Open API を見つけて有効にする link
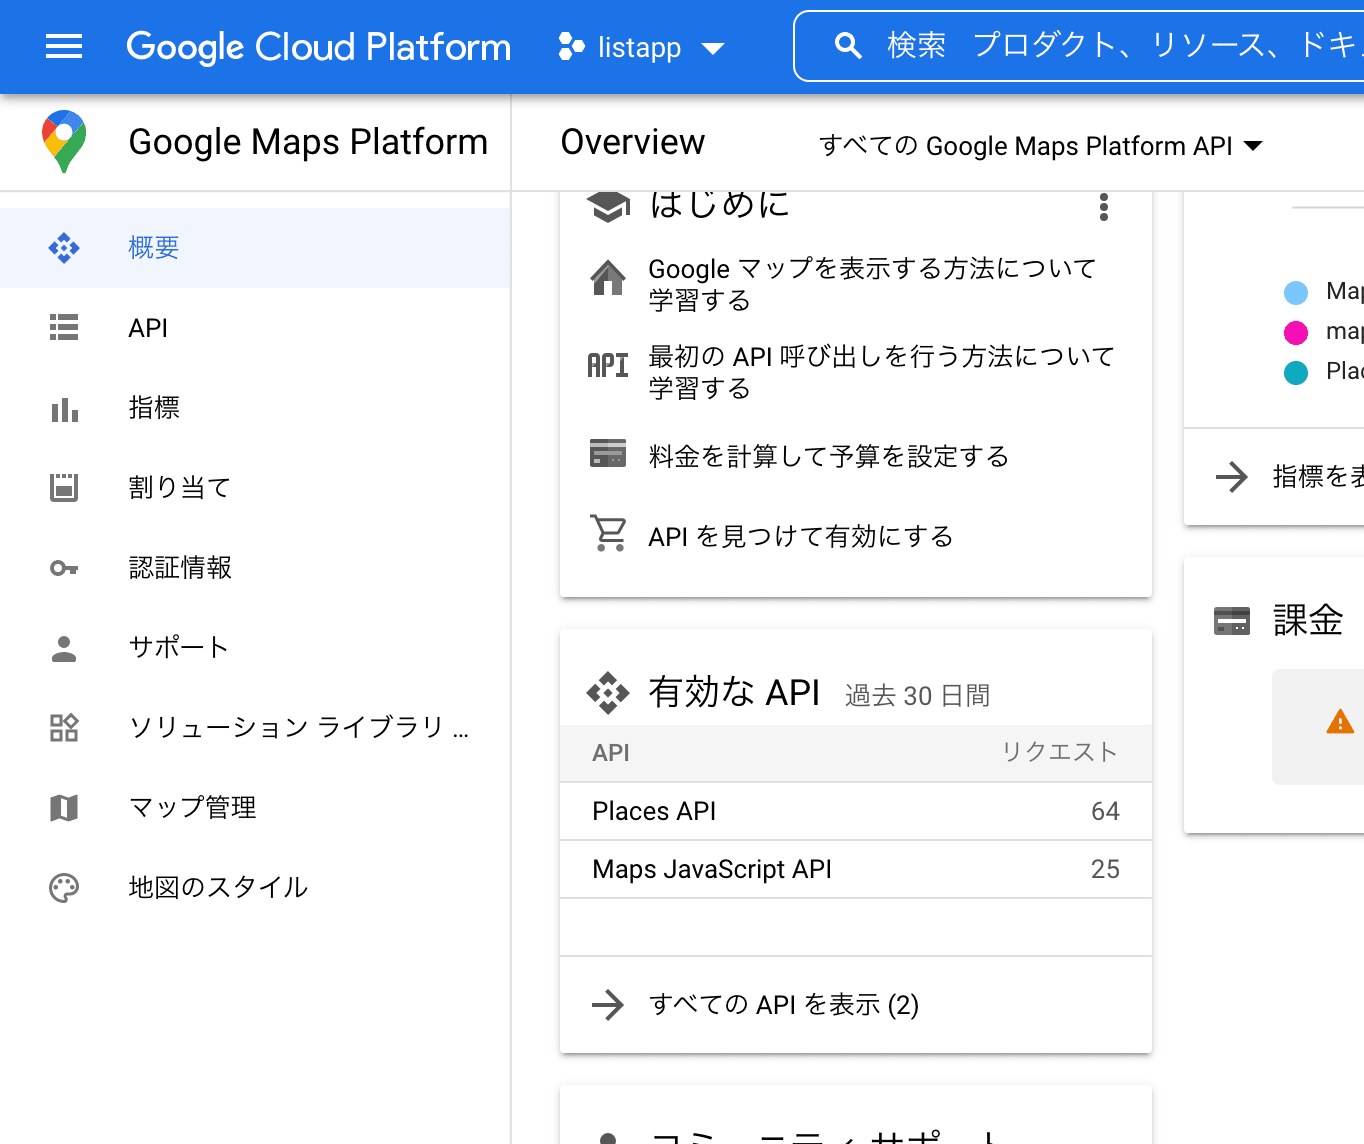 click(x=800, y=537)
